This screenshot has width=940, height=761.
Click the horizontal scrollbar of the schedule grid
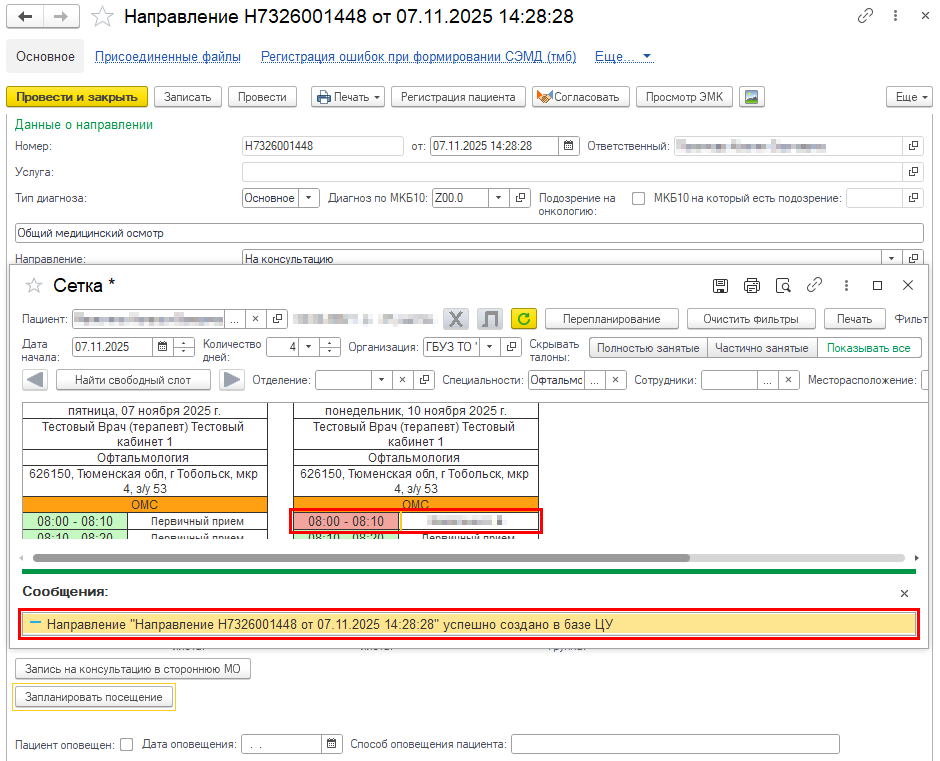point(360,557)
